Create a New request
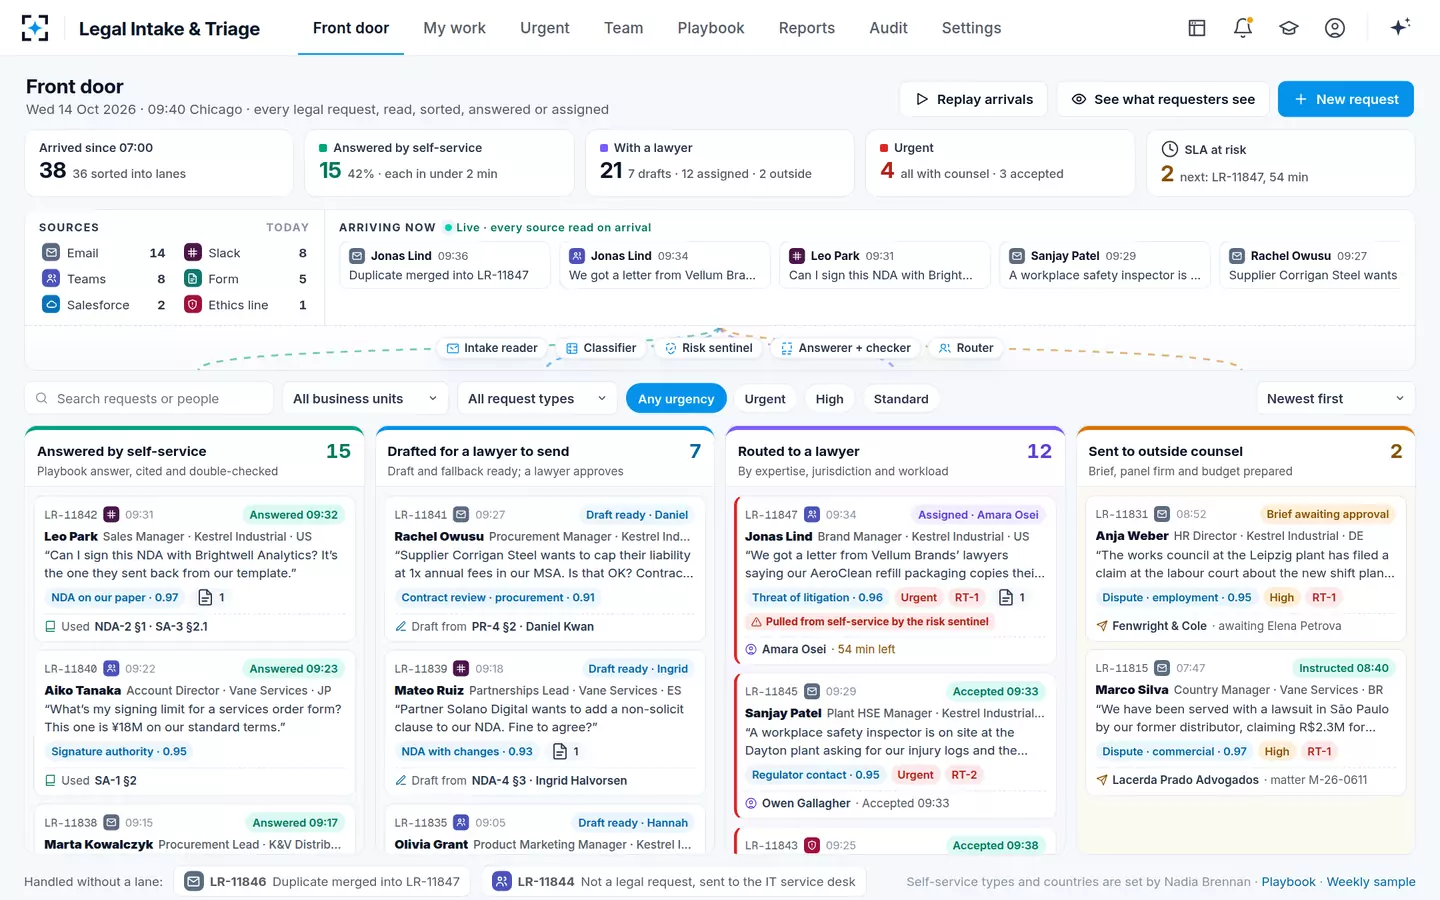This screenshot has width=1440, height=900. 1346,99
